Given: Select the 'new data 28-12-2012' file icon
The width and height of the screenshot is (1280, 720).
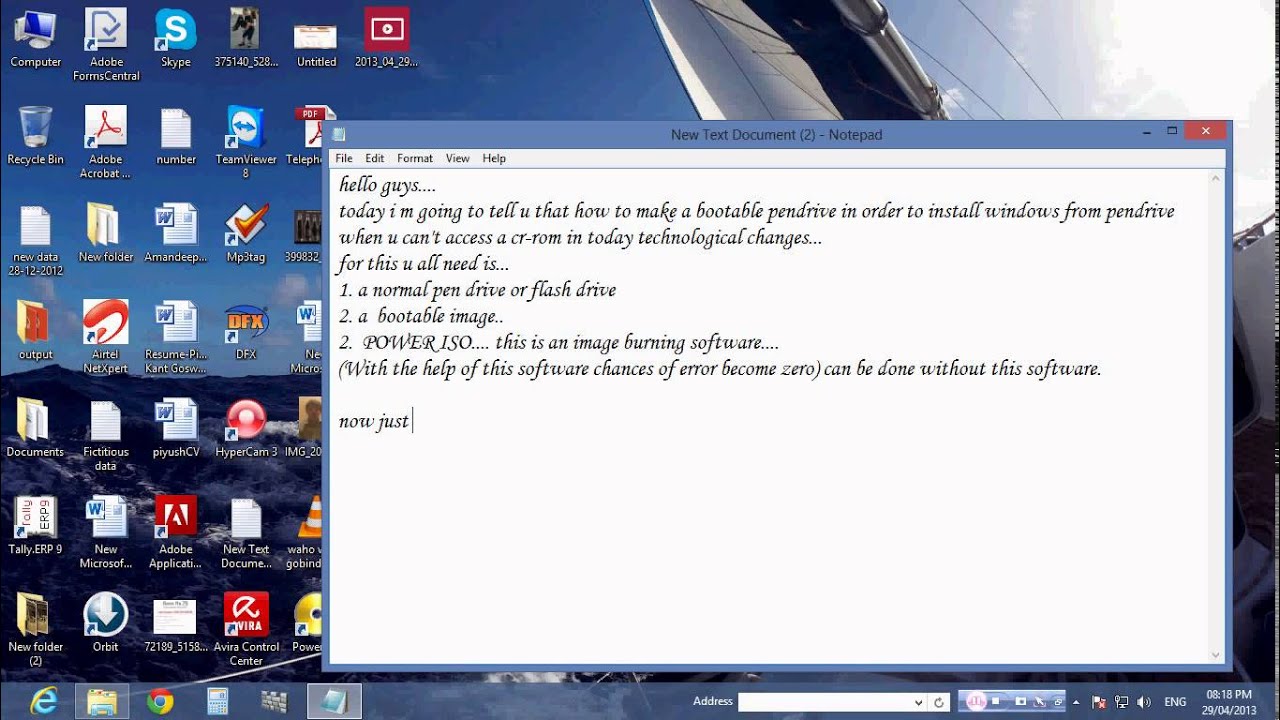Looking at the screenshot, I should pyautogui.click(x=36, y=241).
